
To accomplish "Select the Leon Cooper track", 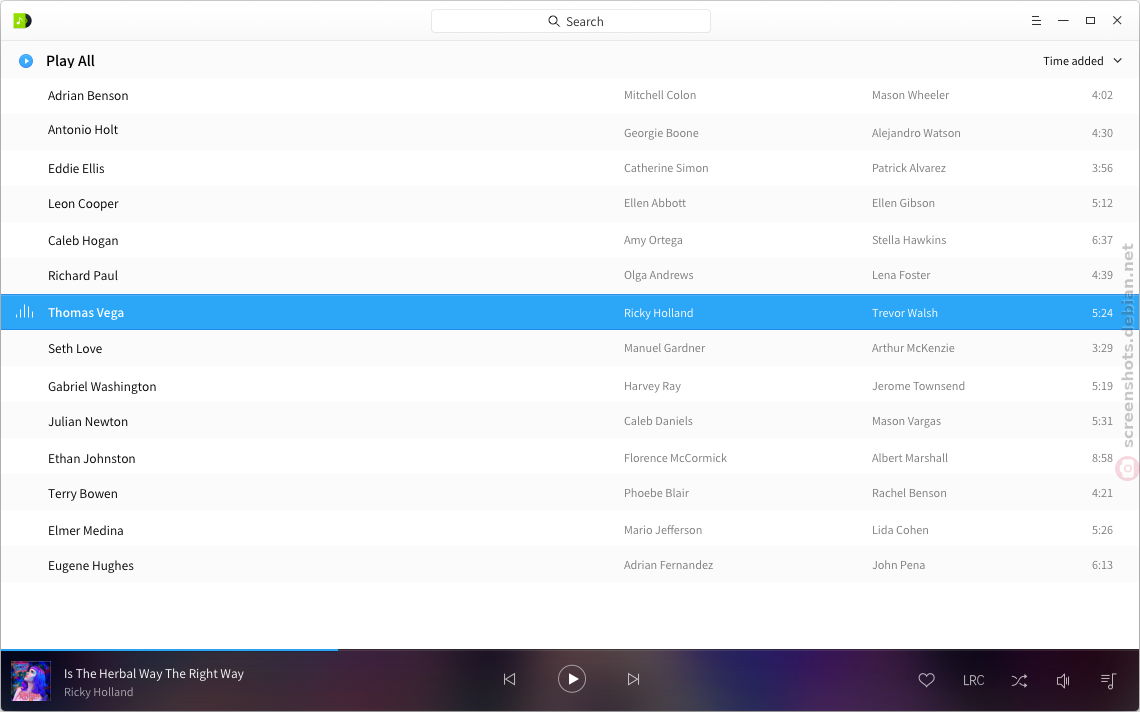I will coord(570,204).
